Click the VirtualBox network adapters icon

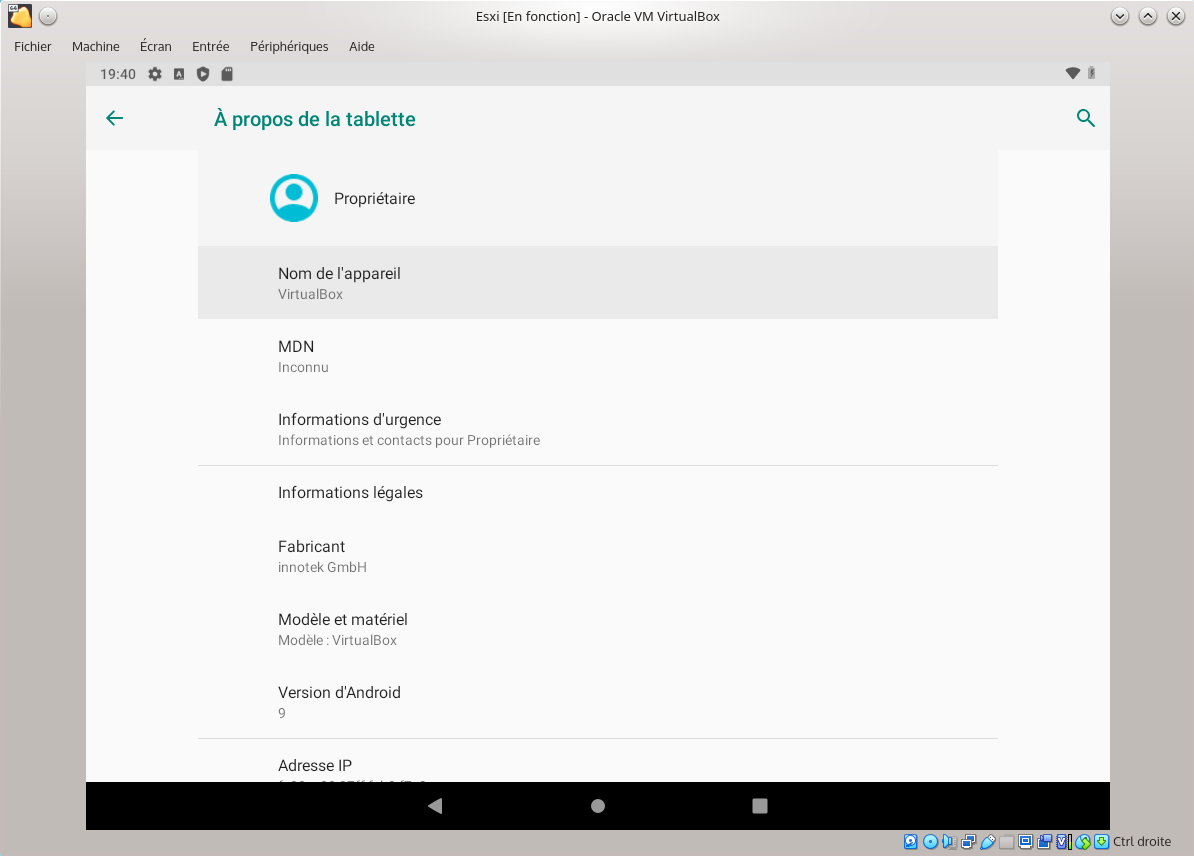[x=969, y=842]
